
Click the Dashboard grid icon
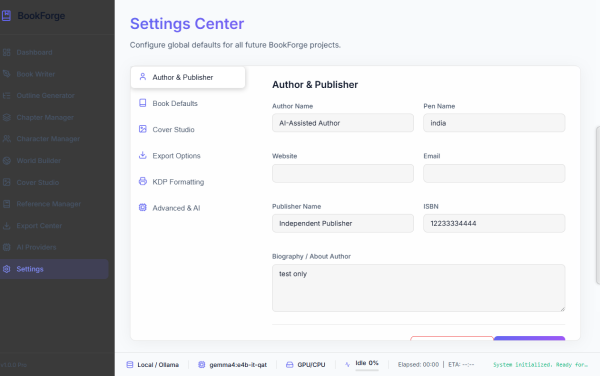point(7,52)
